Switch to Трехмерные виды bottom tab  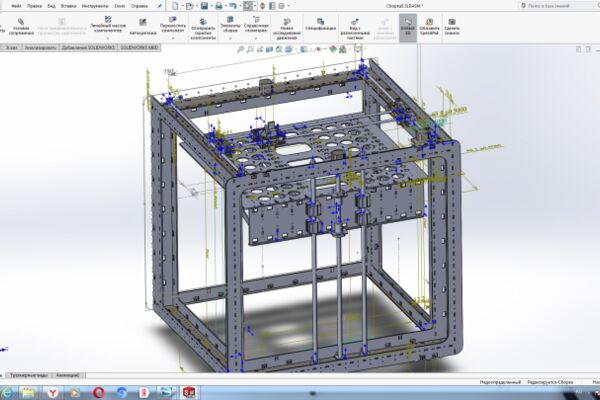point(29,376)
